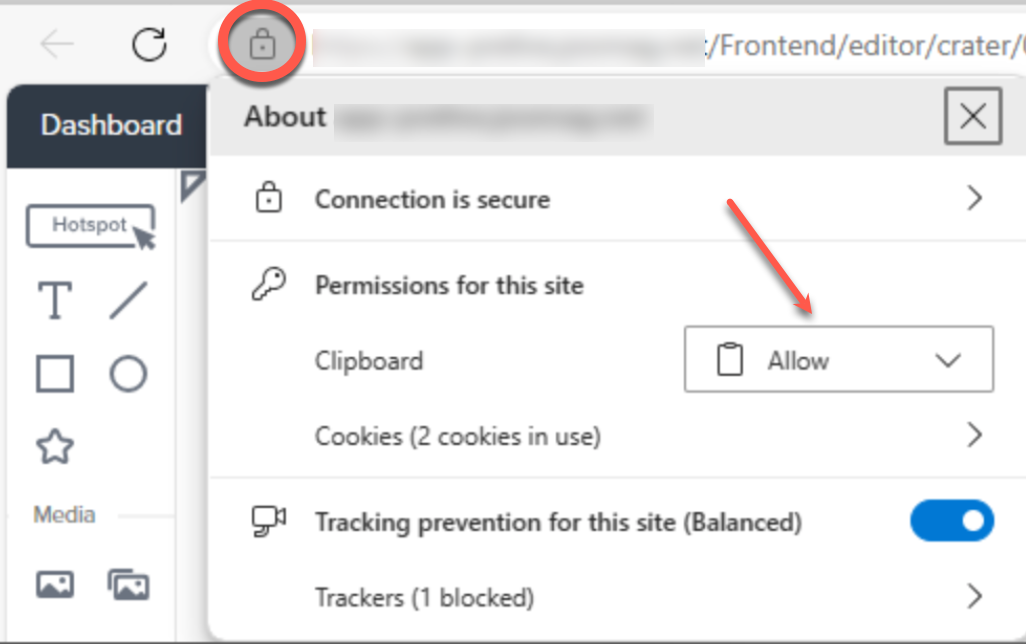
Task: Disable tracking prevention for this site
Action: click(x=951, y=521)
